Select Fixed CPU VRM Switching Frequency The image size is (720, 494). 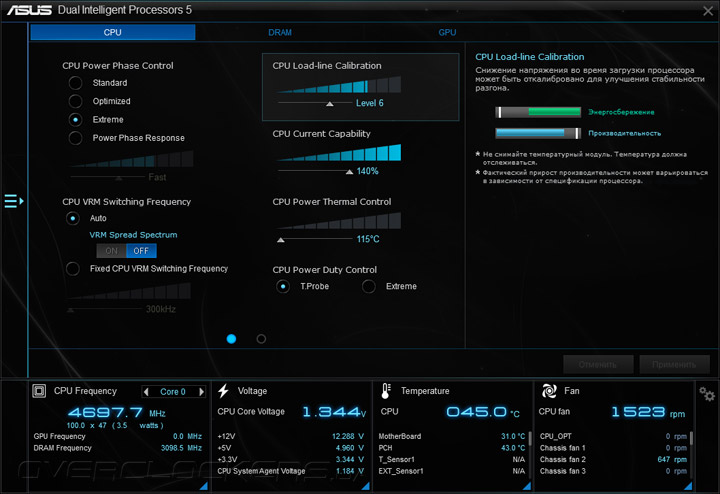click(x=73, y=269)
